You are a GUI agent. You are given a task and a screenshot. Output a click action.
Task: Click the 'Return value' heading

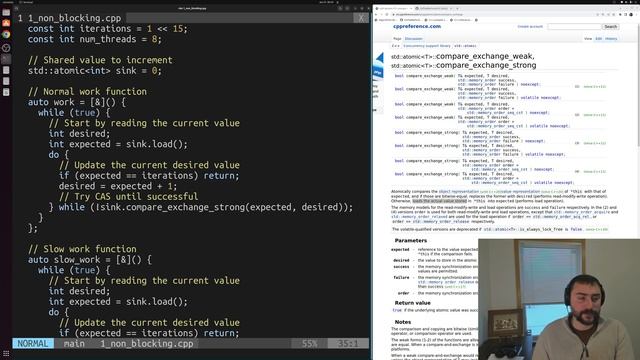413,303
